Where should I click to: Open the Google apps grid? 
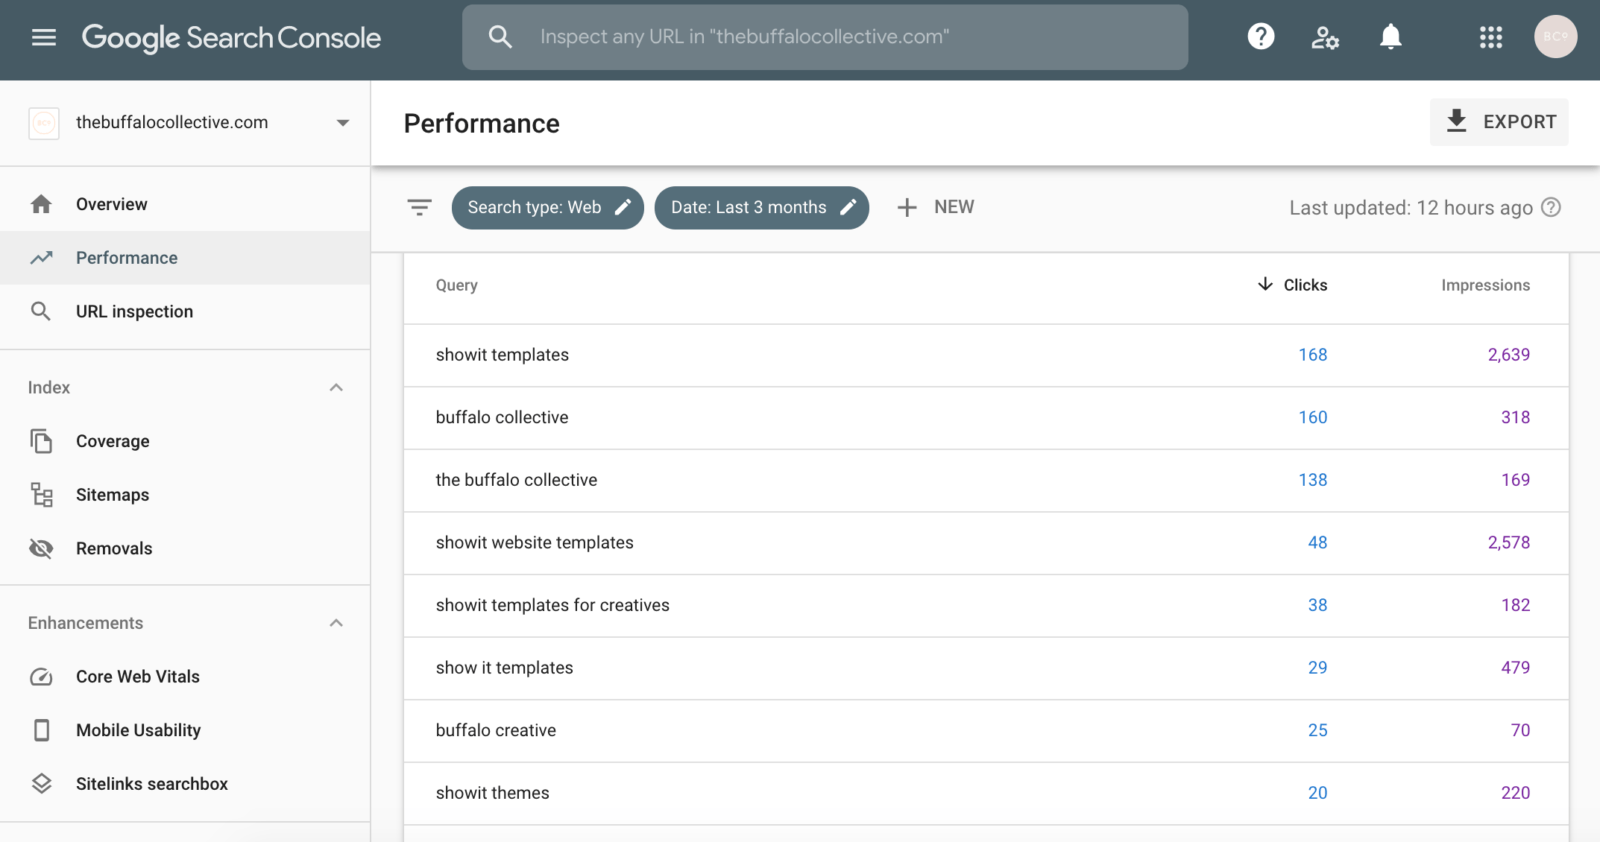[1490, 37]
